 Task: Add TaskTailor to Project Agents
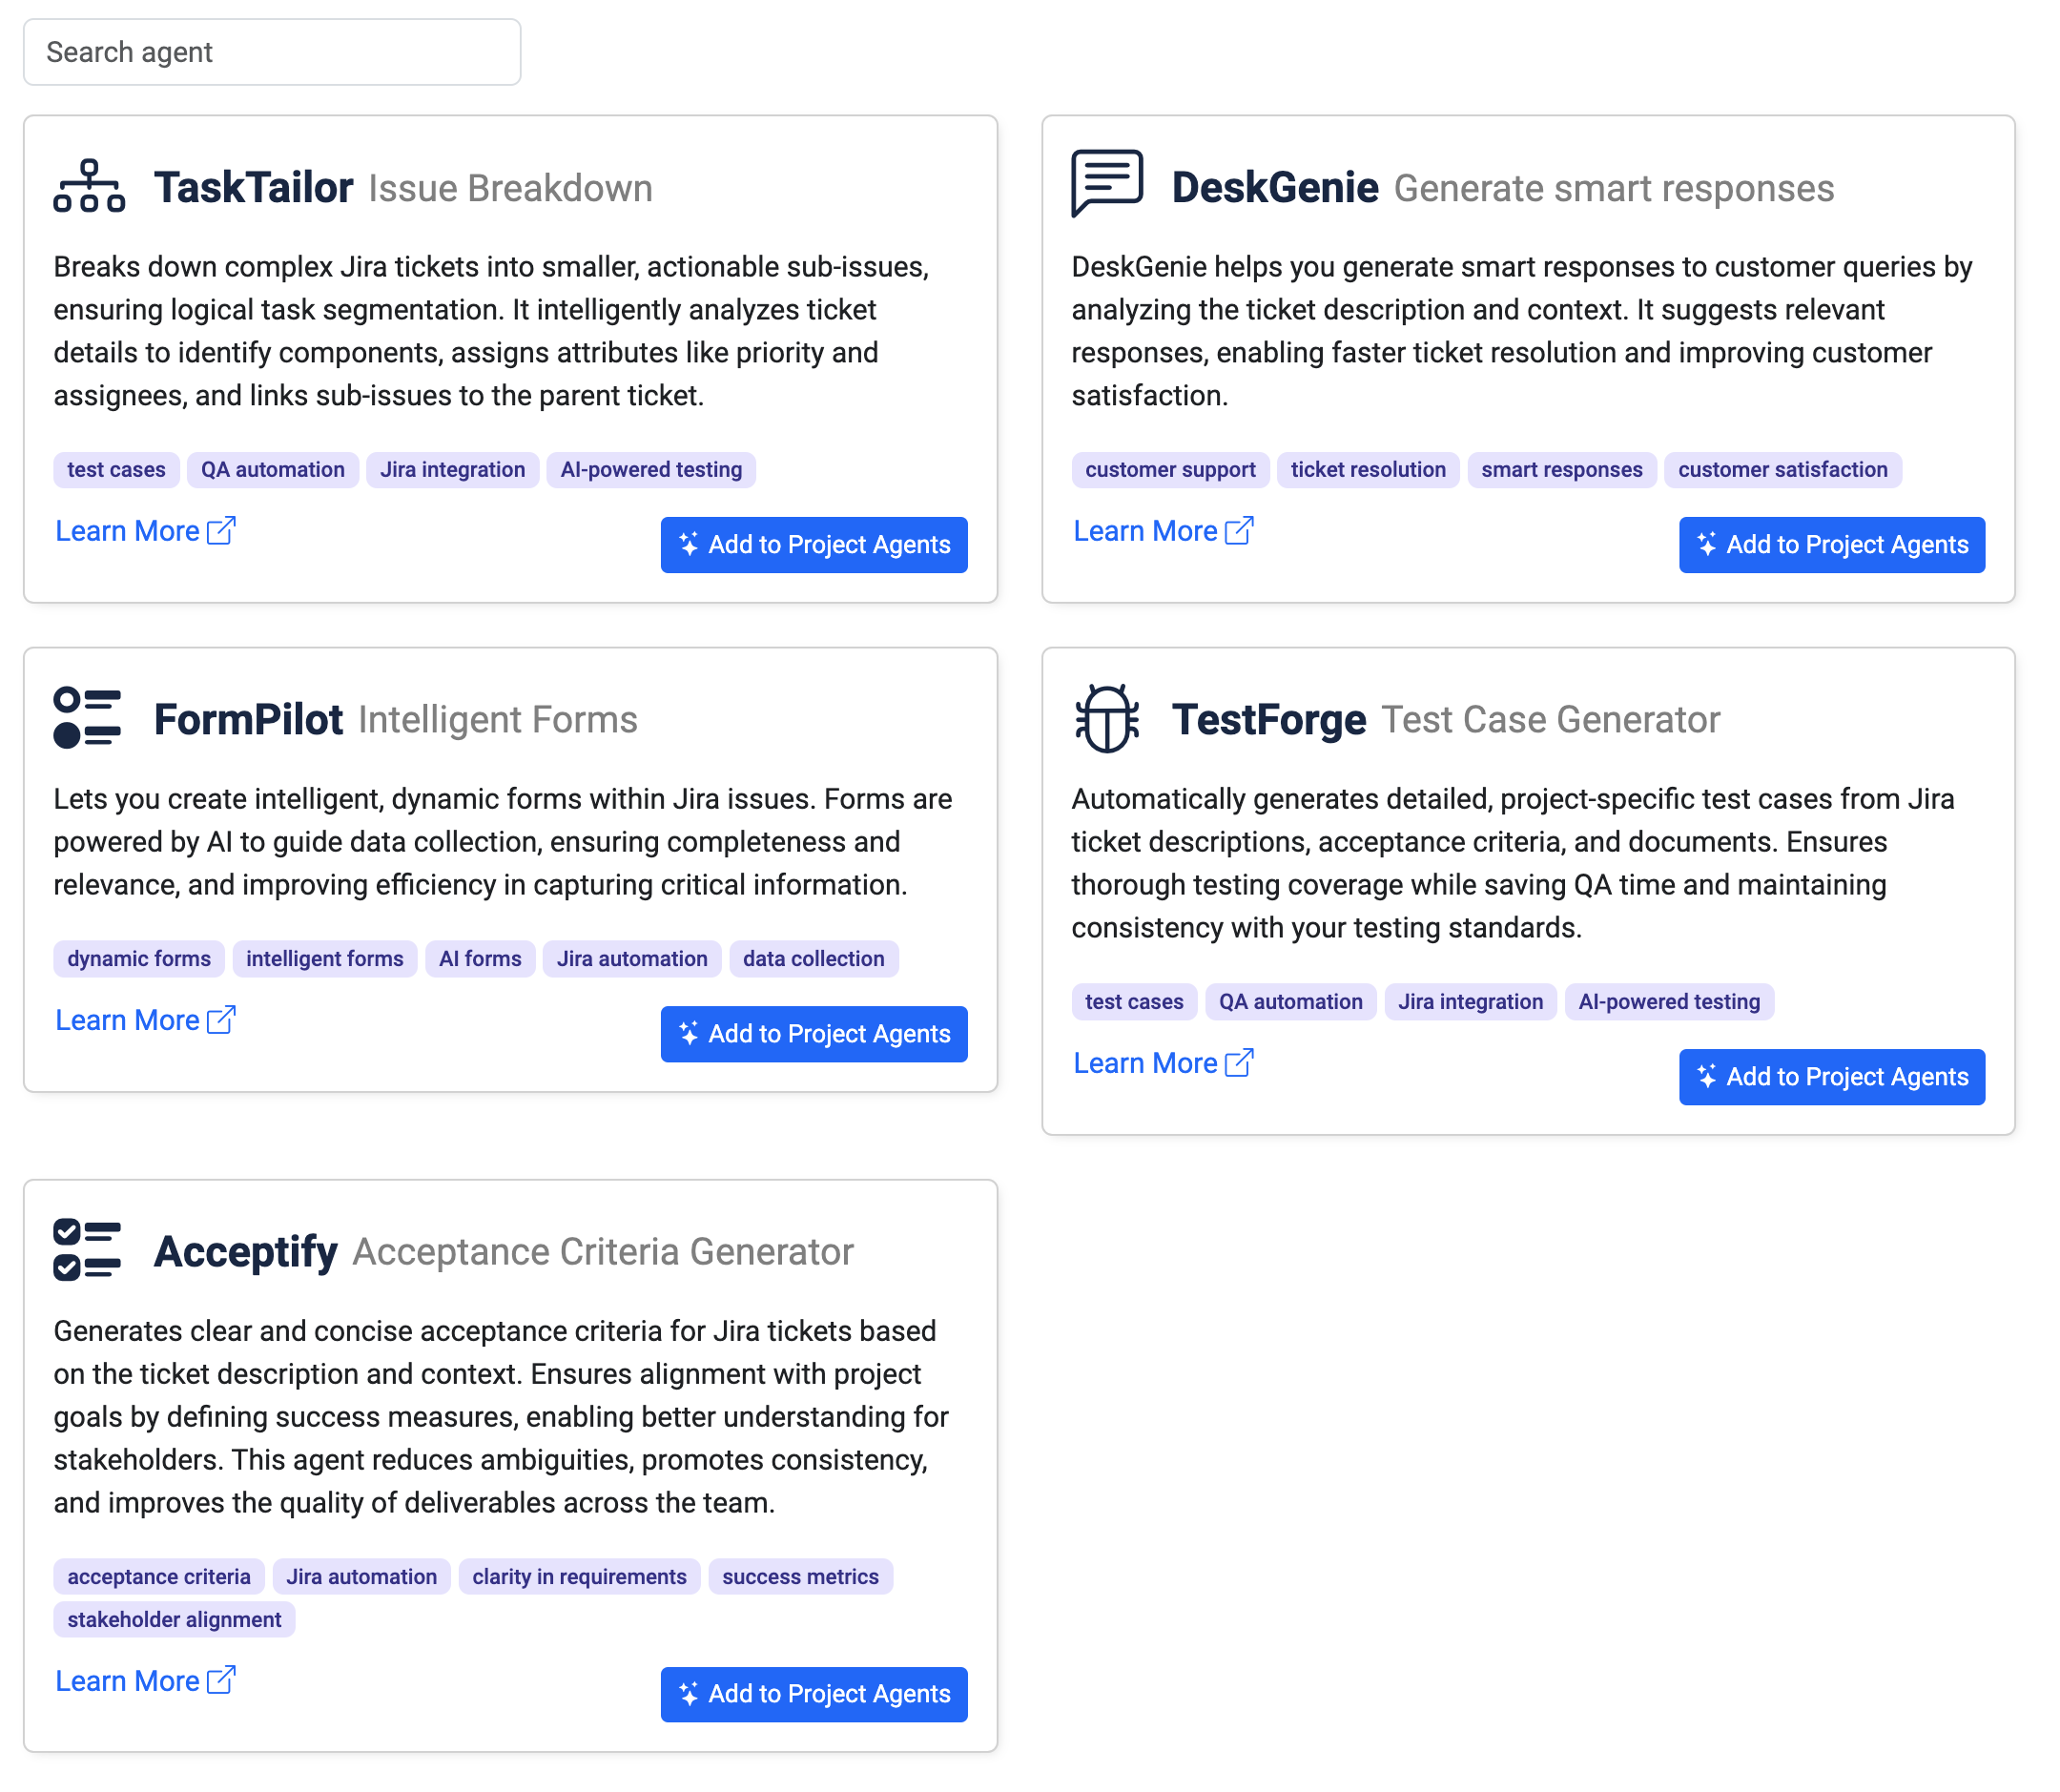tap(813, 545)
